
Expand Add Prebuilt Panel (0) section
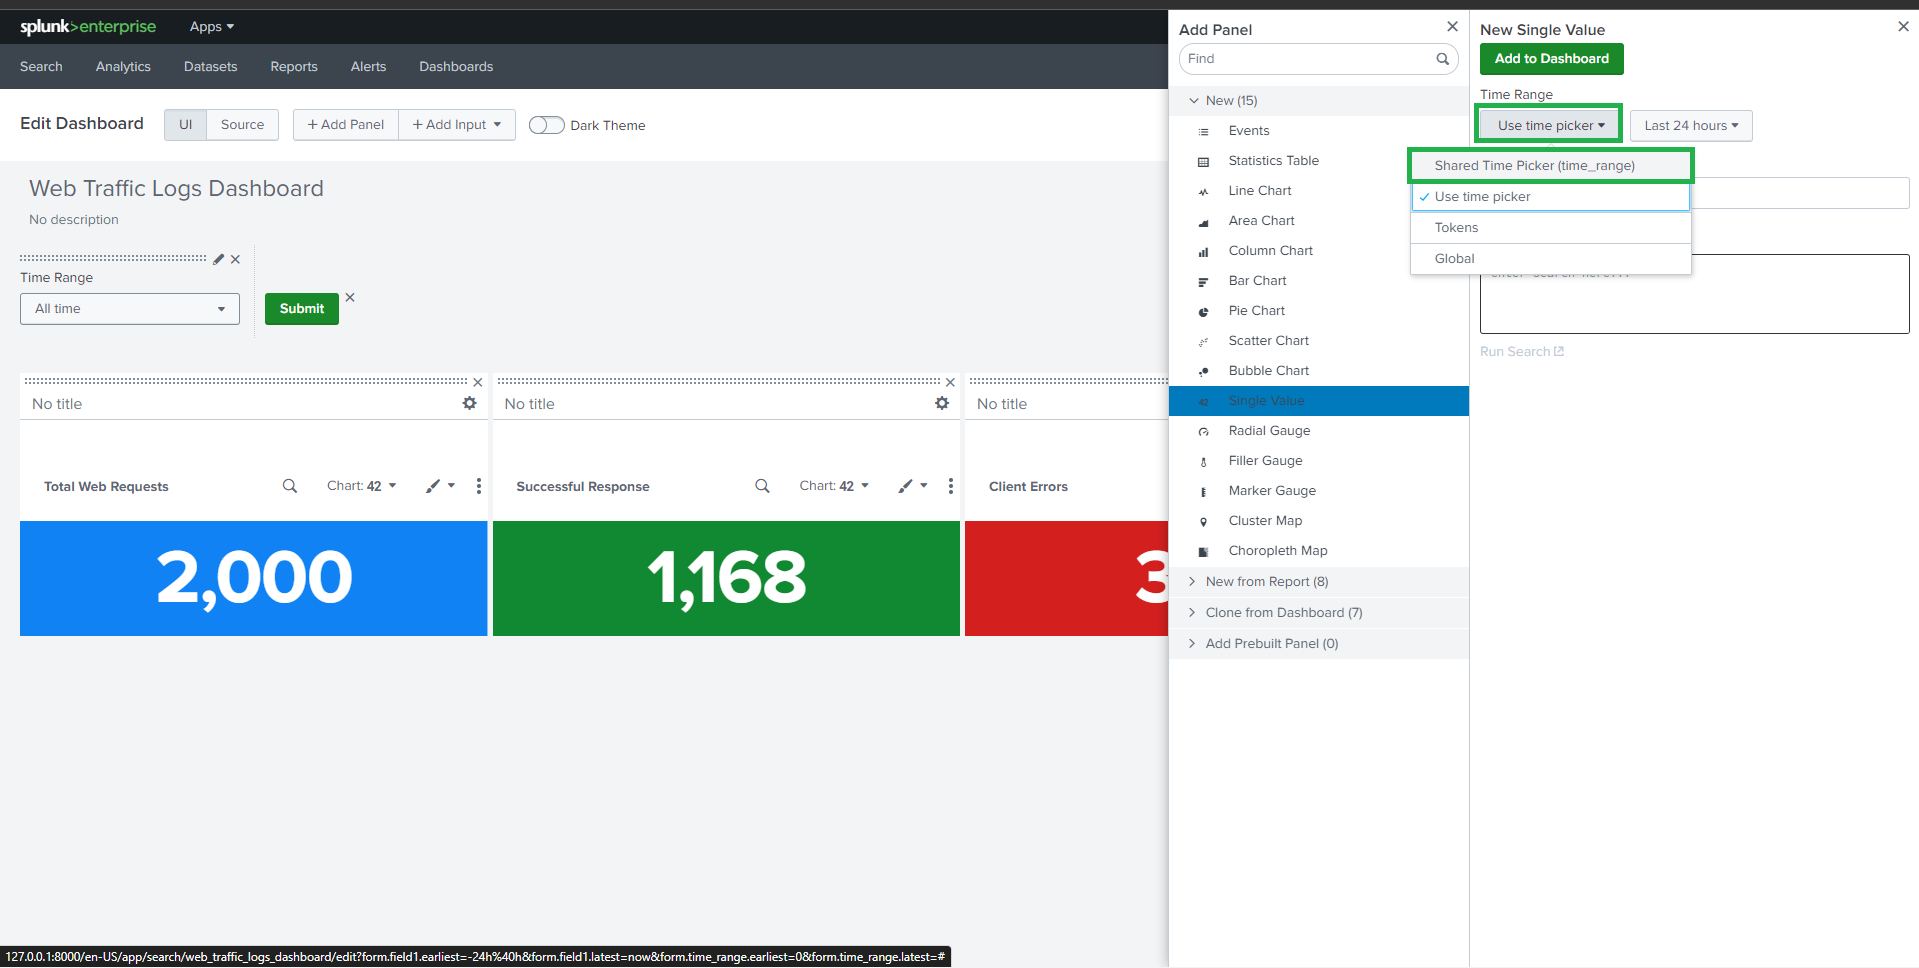pos(1319,644)
